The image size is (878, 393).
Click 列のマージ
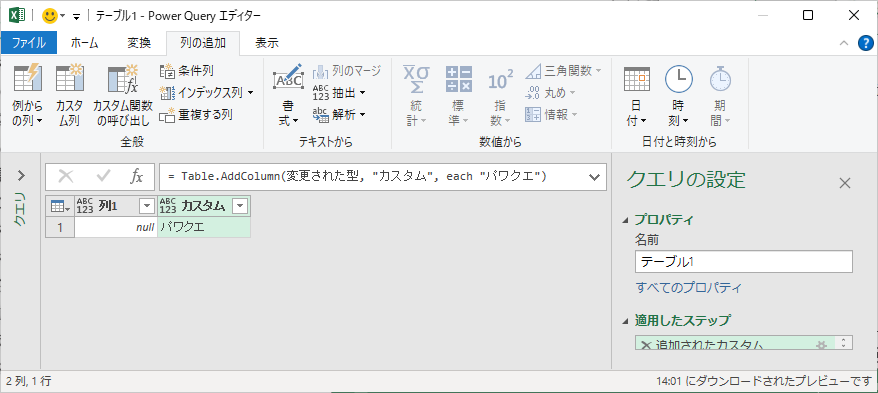coord(347,71)
